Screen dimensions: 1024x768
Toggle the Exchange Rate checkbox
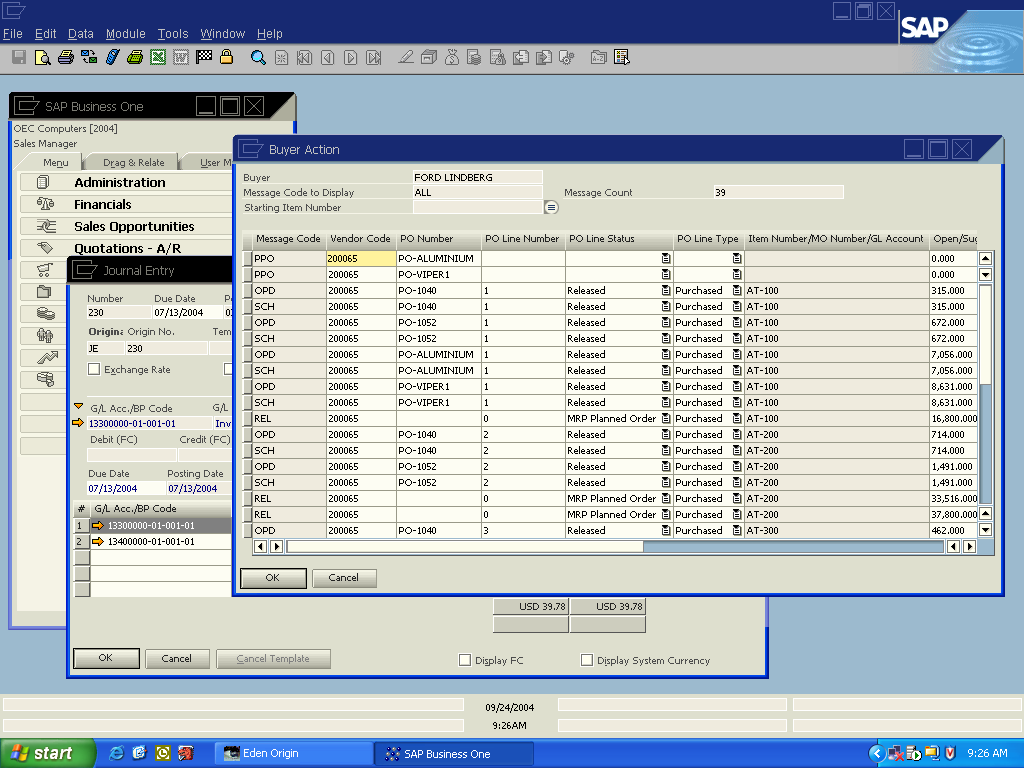(94, 370)
